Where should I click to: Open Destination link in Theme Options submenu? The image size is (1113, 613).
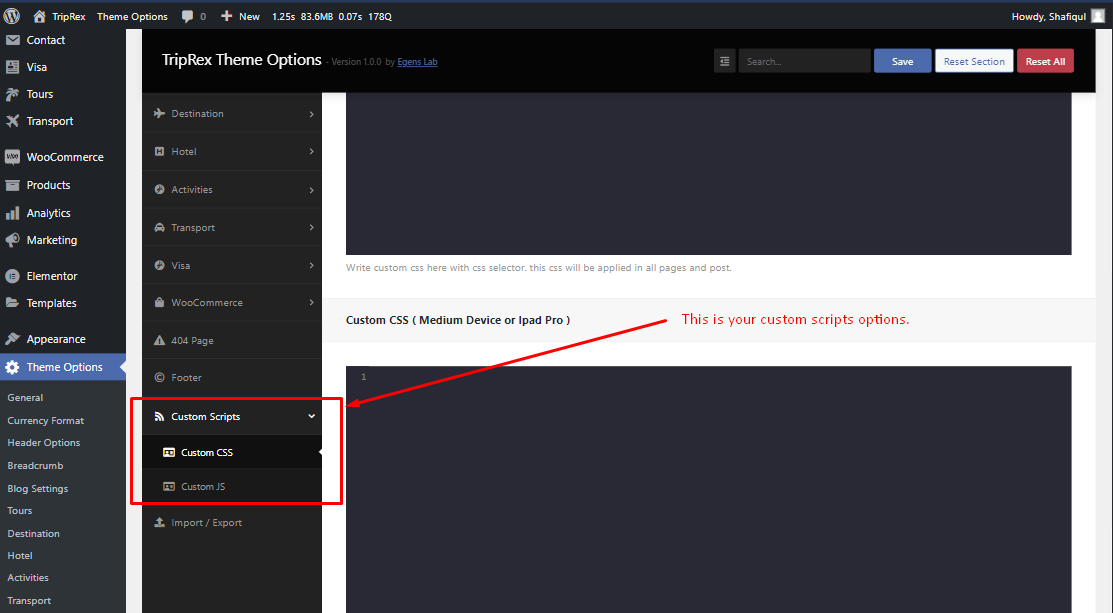[x=33, y=533]
